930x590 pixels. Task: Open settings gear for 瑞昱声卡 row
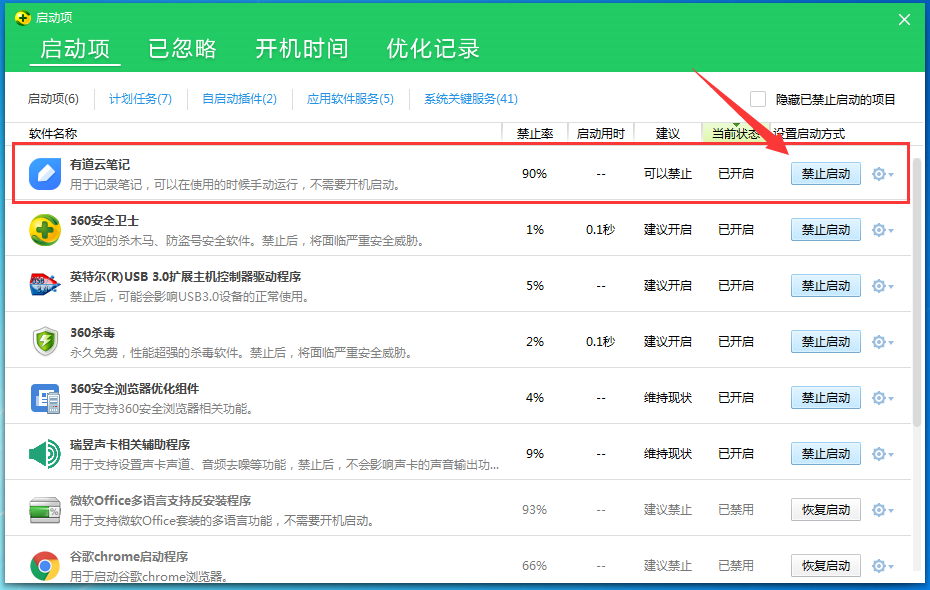click(877, 453)
